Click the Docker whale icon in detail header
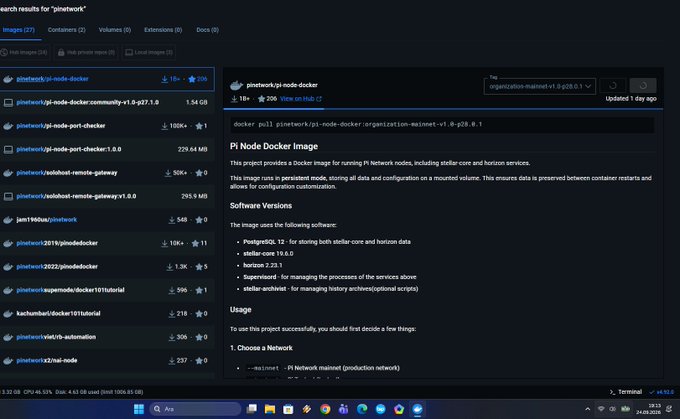This screenshot has height=419, width=680. click(x=236, y=85)
